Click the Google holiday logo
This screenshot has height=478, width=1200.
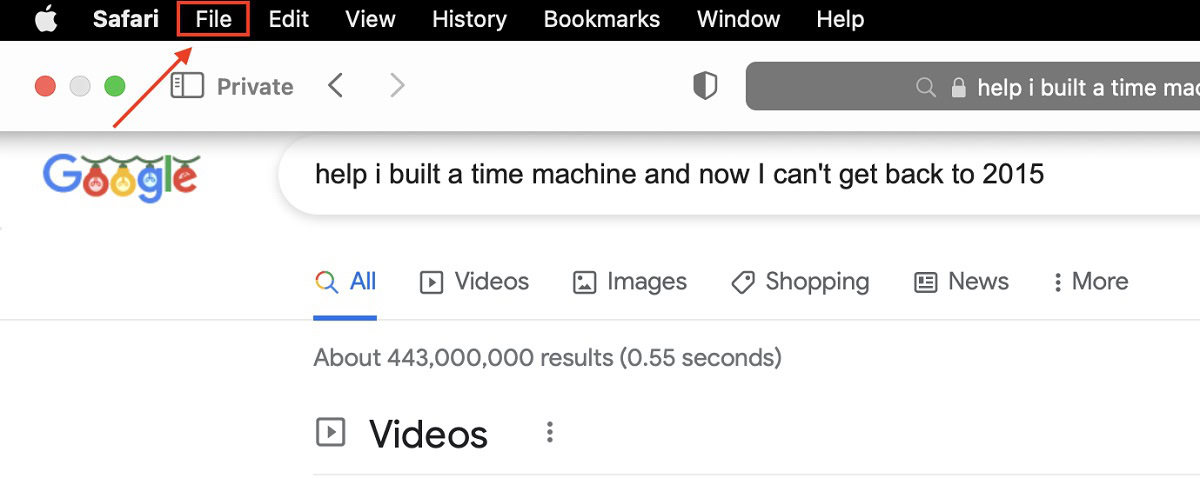pos(120,177)
